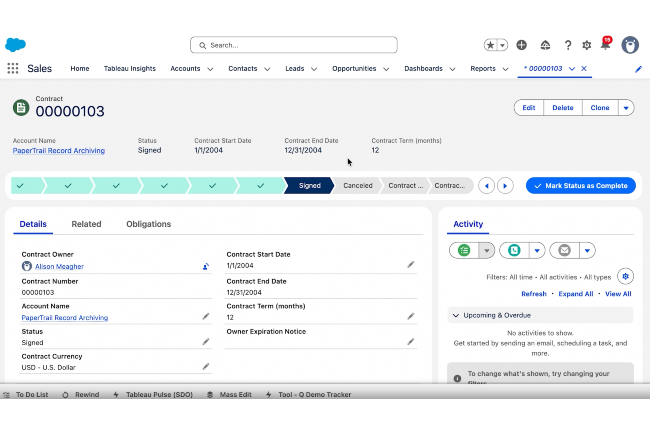Open the Contacts tab
Image resolution: width=650 pixels, height=433 pixels.
tap(243, 68)
